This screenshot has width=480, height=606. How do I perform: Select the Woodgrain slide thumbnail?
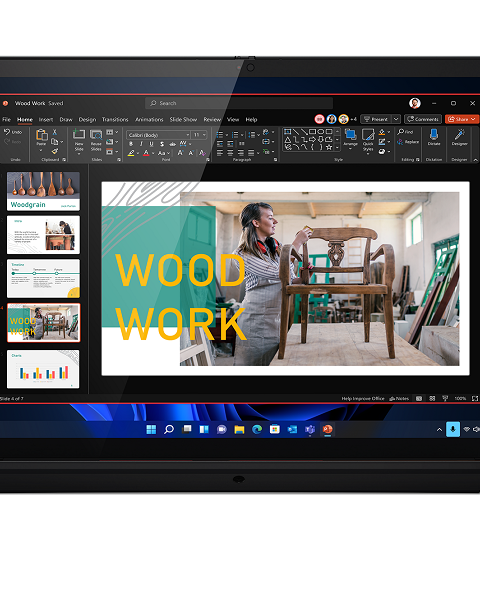click(x=43, y=191)
